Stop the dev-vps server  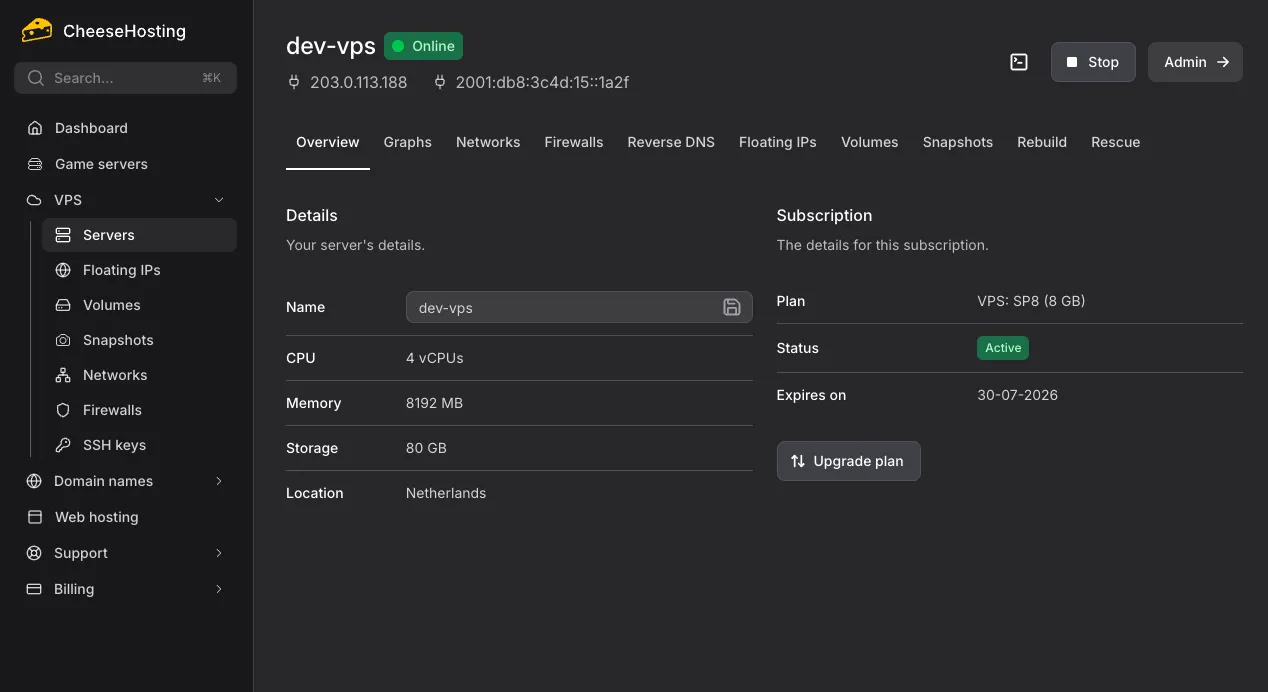[x=1093, y=62]
